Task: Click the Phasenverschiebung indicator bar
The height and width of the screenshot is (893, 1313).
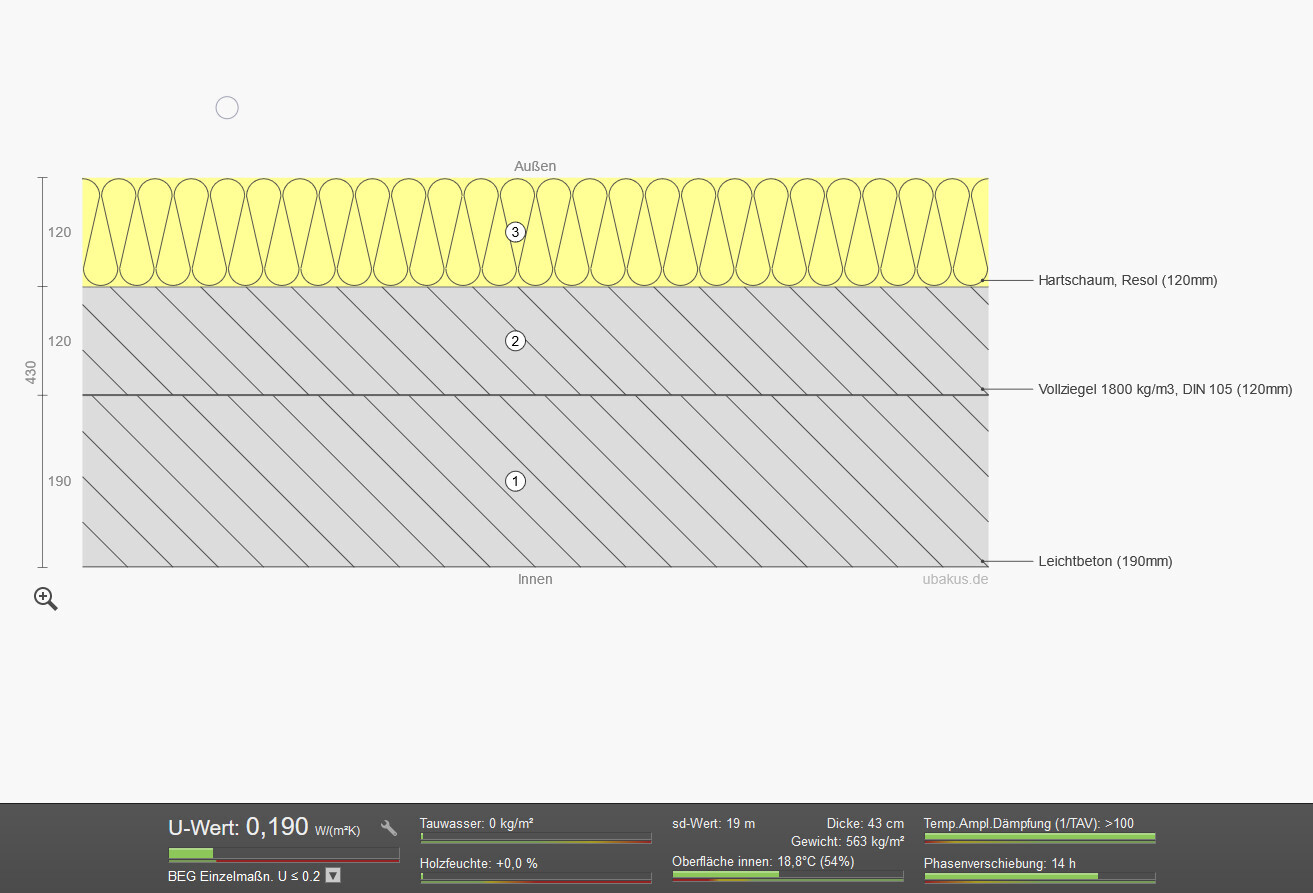Action: (x=1039, y=877)
